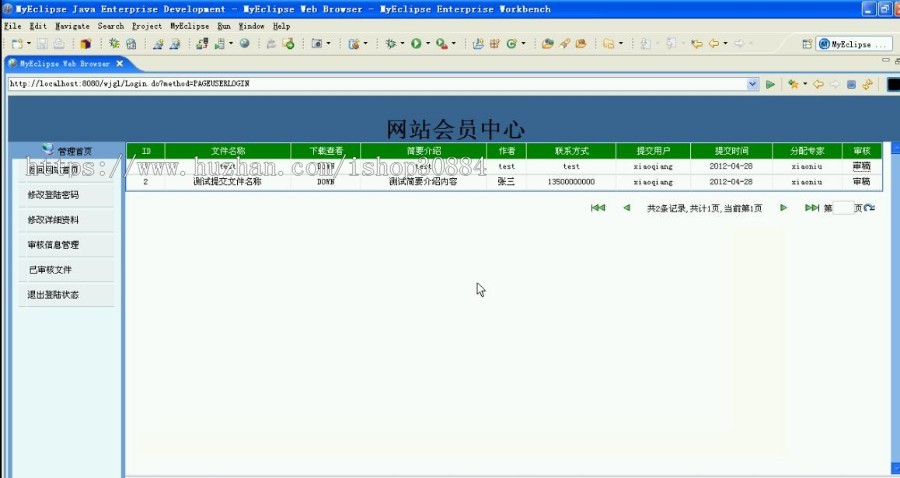Click the Debug bug toolbar icon
Image resolution: width=900 pixels, height=478 pixels.
coord(391,44)
